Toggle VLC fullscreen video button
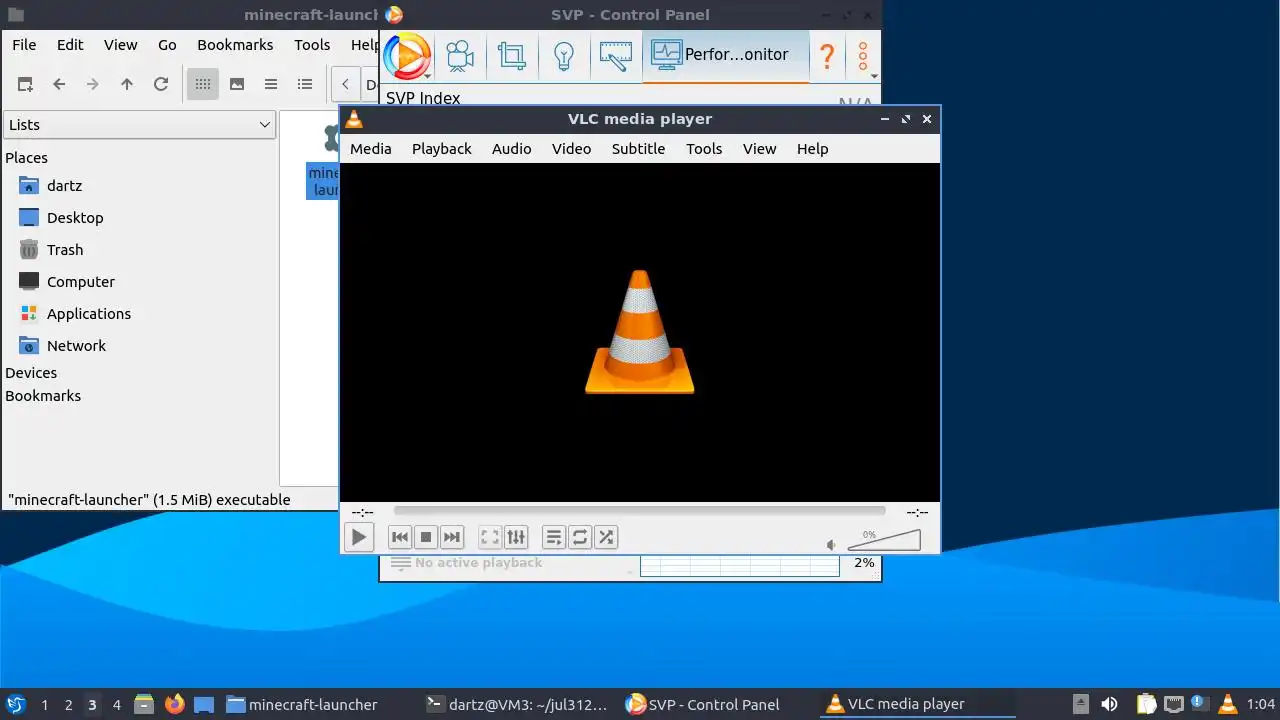Viewport: 1280px width, 720px height. (x=490, y=537)
